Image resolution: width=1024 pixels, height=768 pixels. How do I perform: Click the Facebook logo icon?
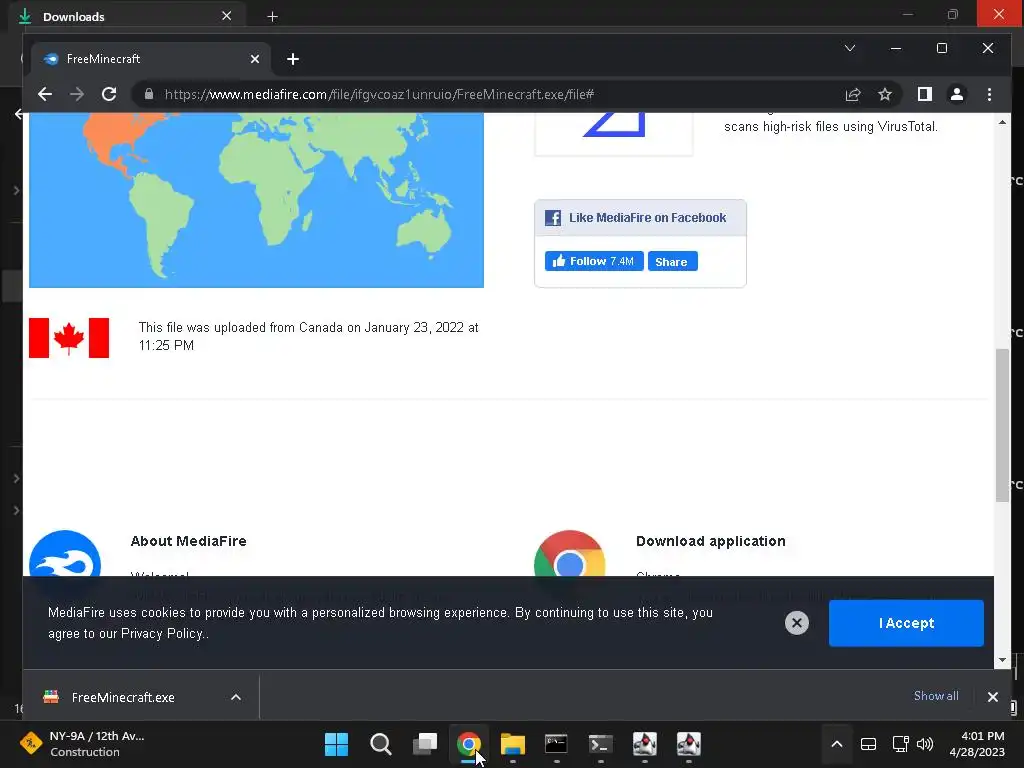click(553, 217)
